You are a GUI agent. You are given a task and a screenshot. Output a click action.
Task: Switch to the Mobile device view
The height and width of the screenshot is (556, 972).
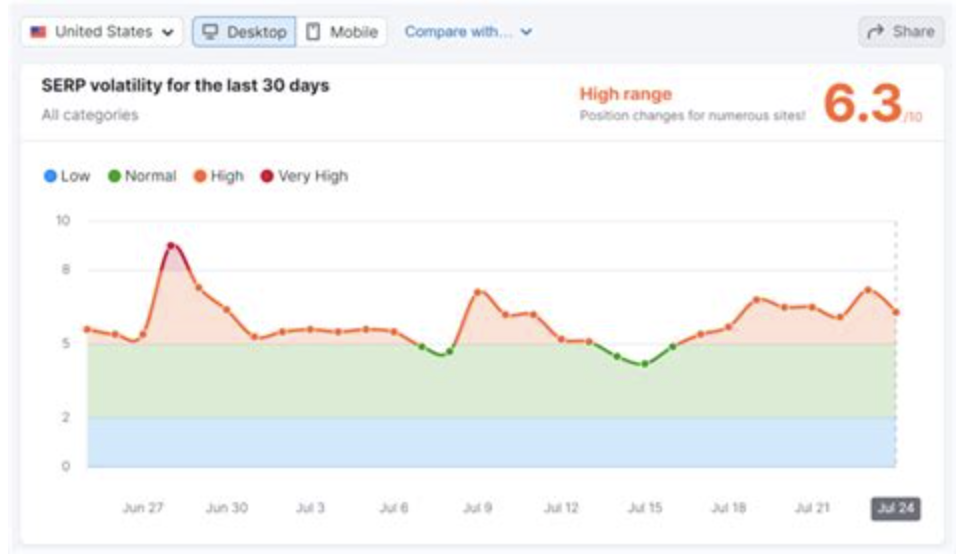tap(342, 32)
